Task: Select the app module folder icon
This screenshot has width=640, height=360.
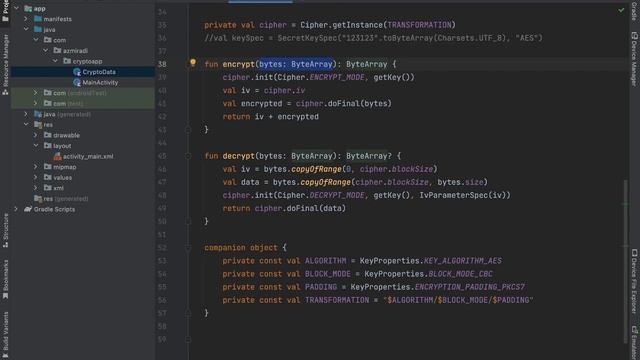Action: [x=28, y=8]
